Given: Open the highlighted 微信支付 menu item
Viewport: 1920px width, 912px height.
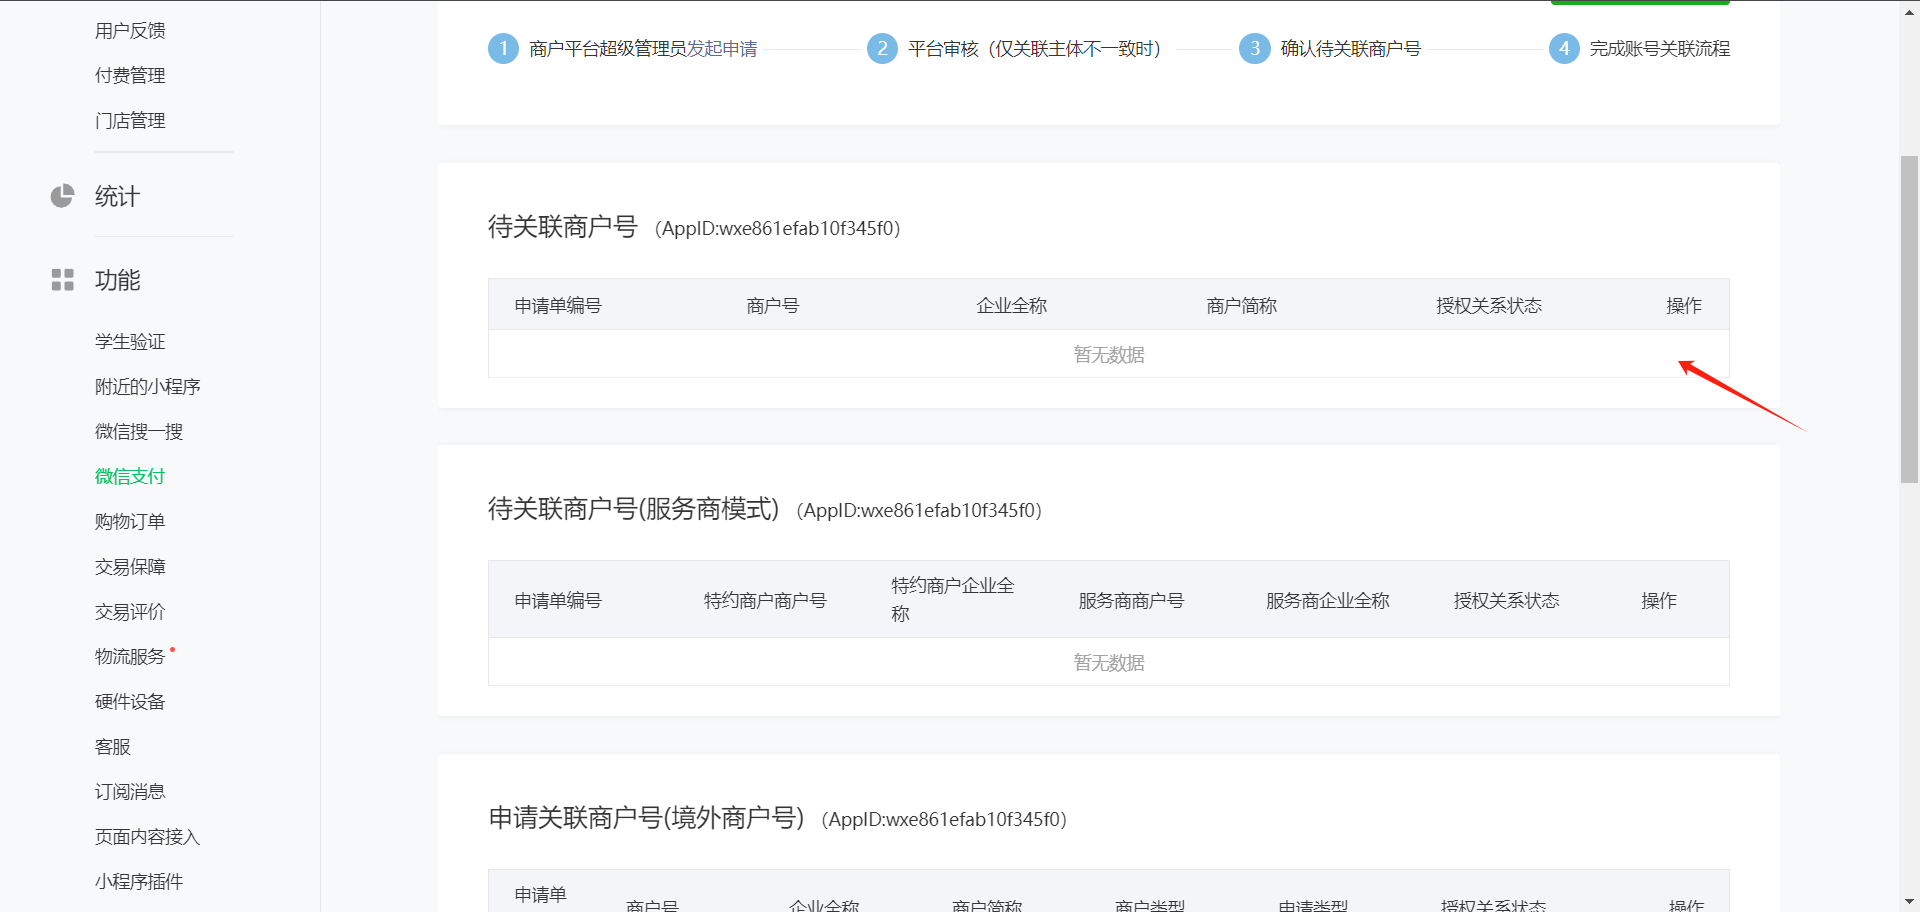Looking at the screenshot, I should point(130,477).
